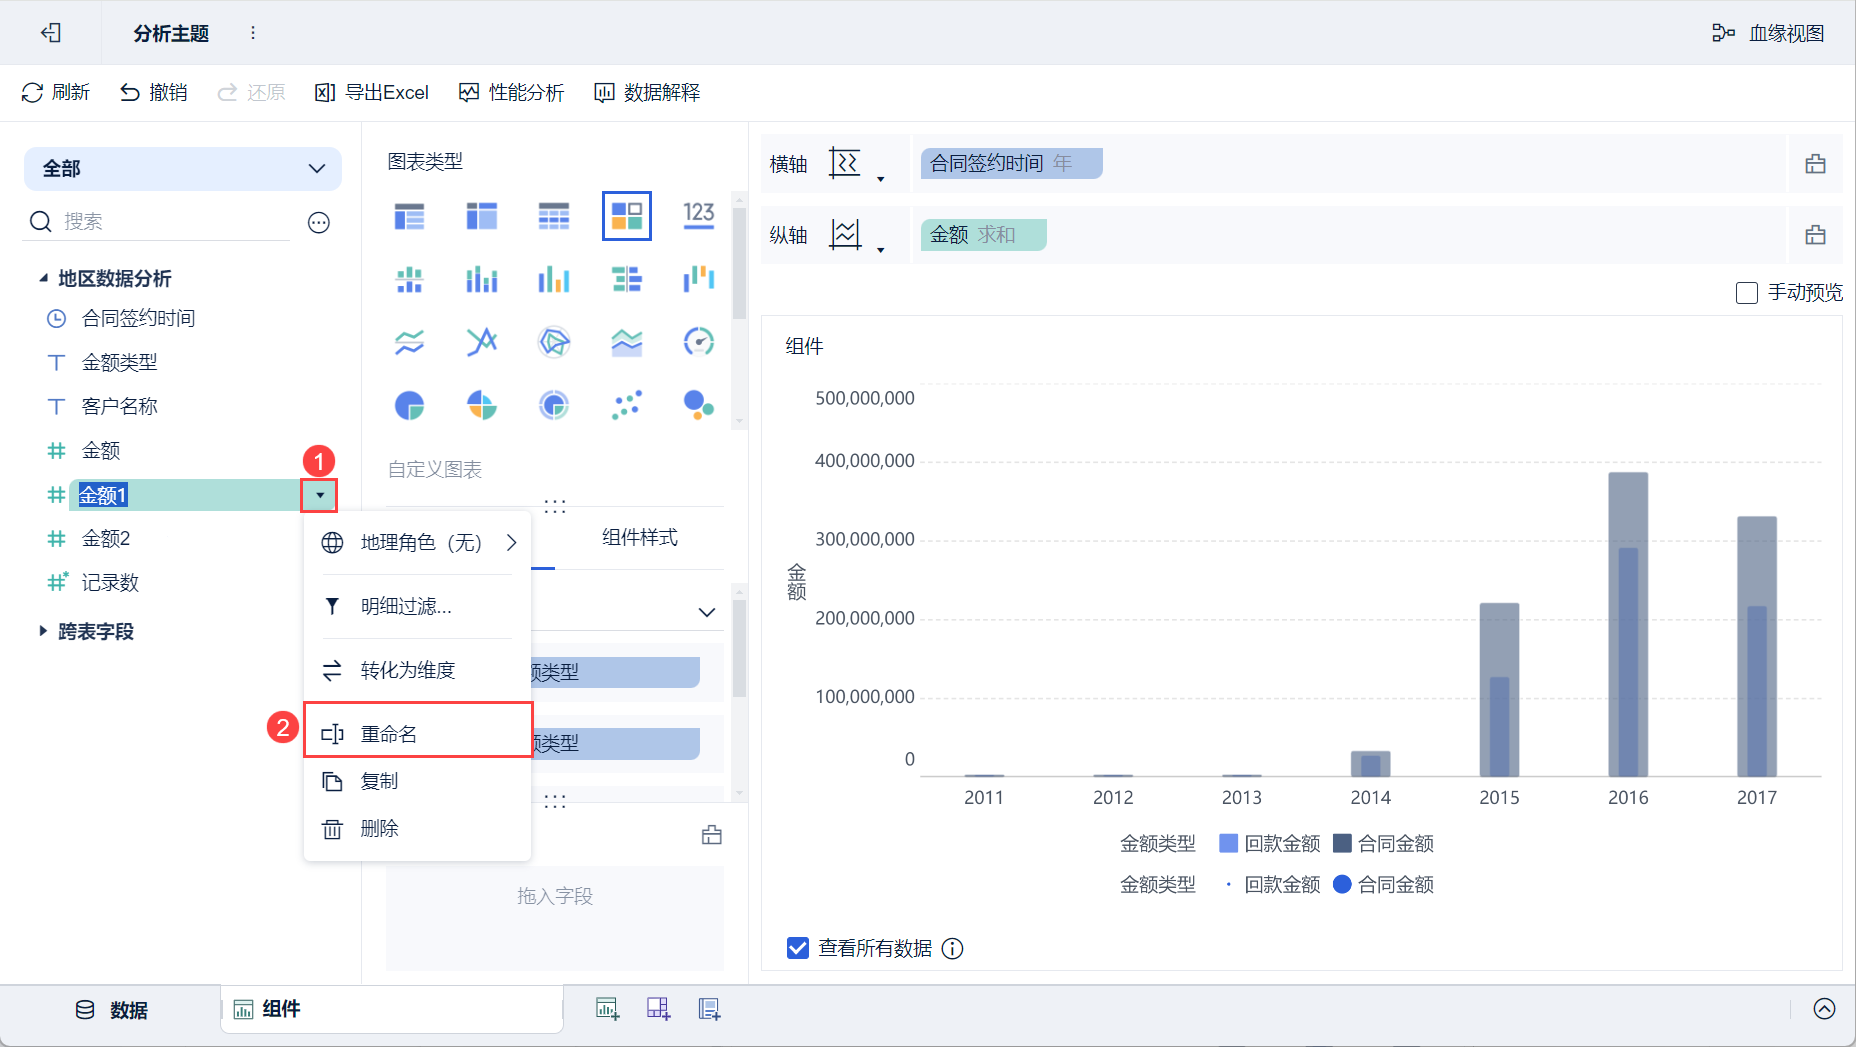Collapse the 地区数据分析 tree node

point(43,278)
